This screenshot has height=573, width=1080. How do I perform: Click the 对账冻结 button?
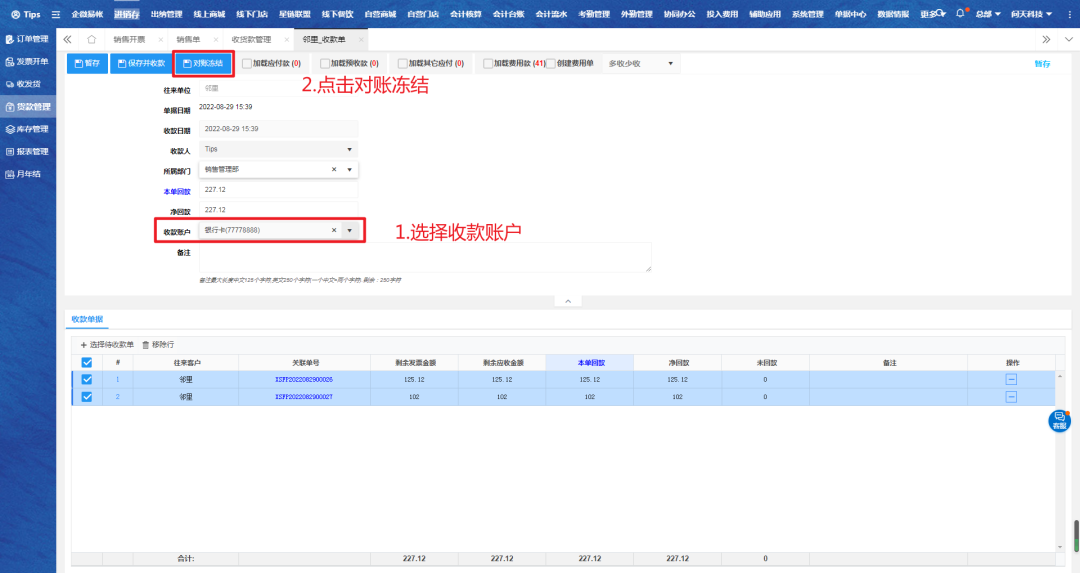tap(203, 64)
